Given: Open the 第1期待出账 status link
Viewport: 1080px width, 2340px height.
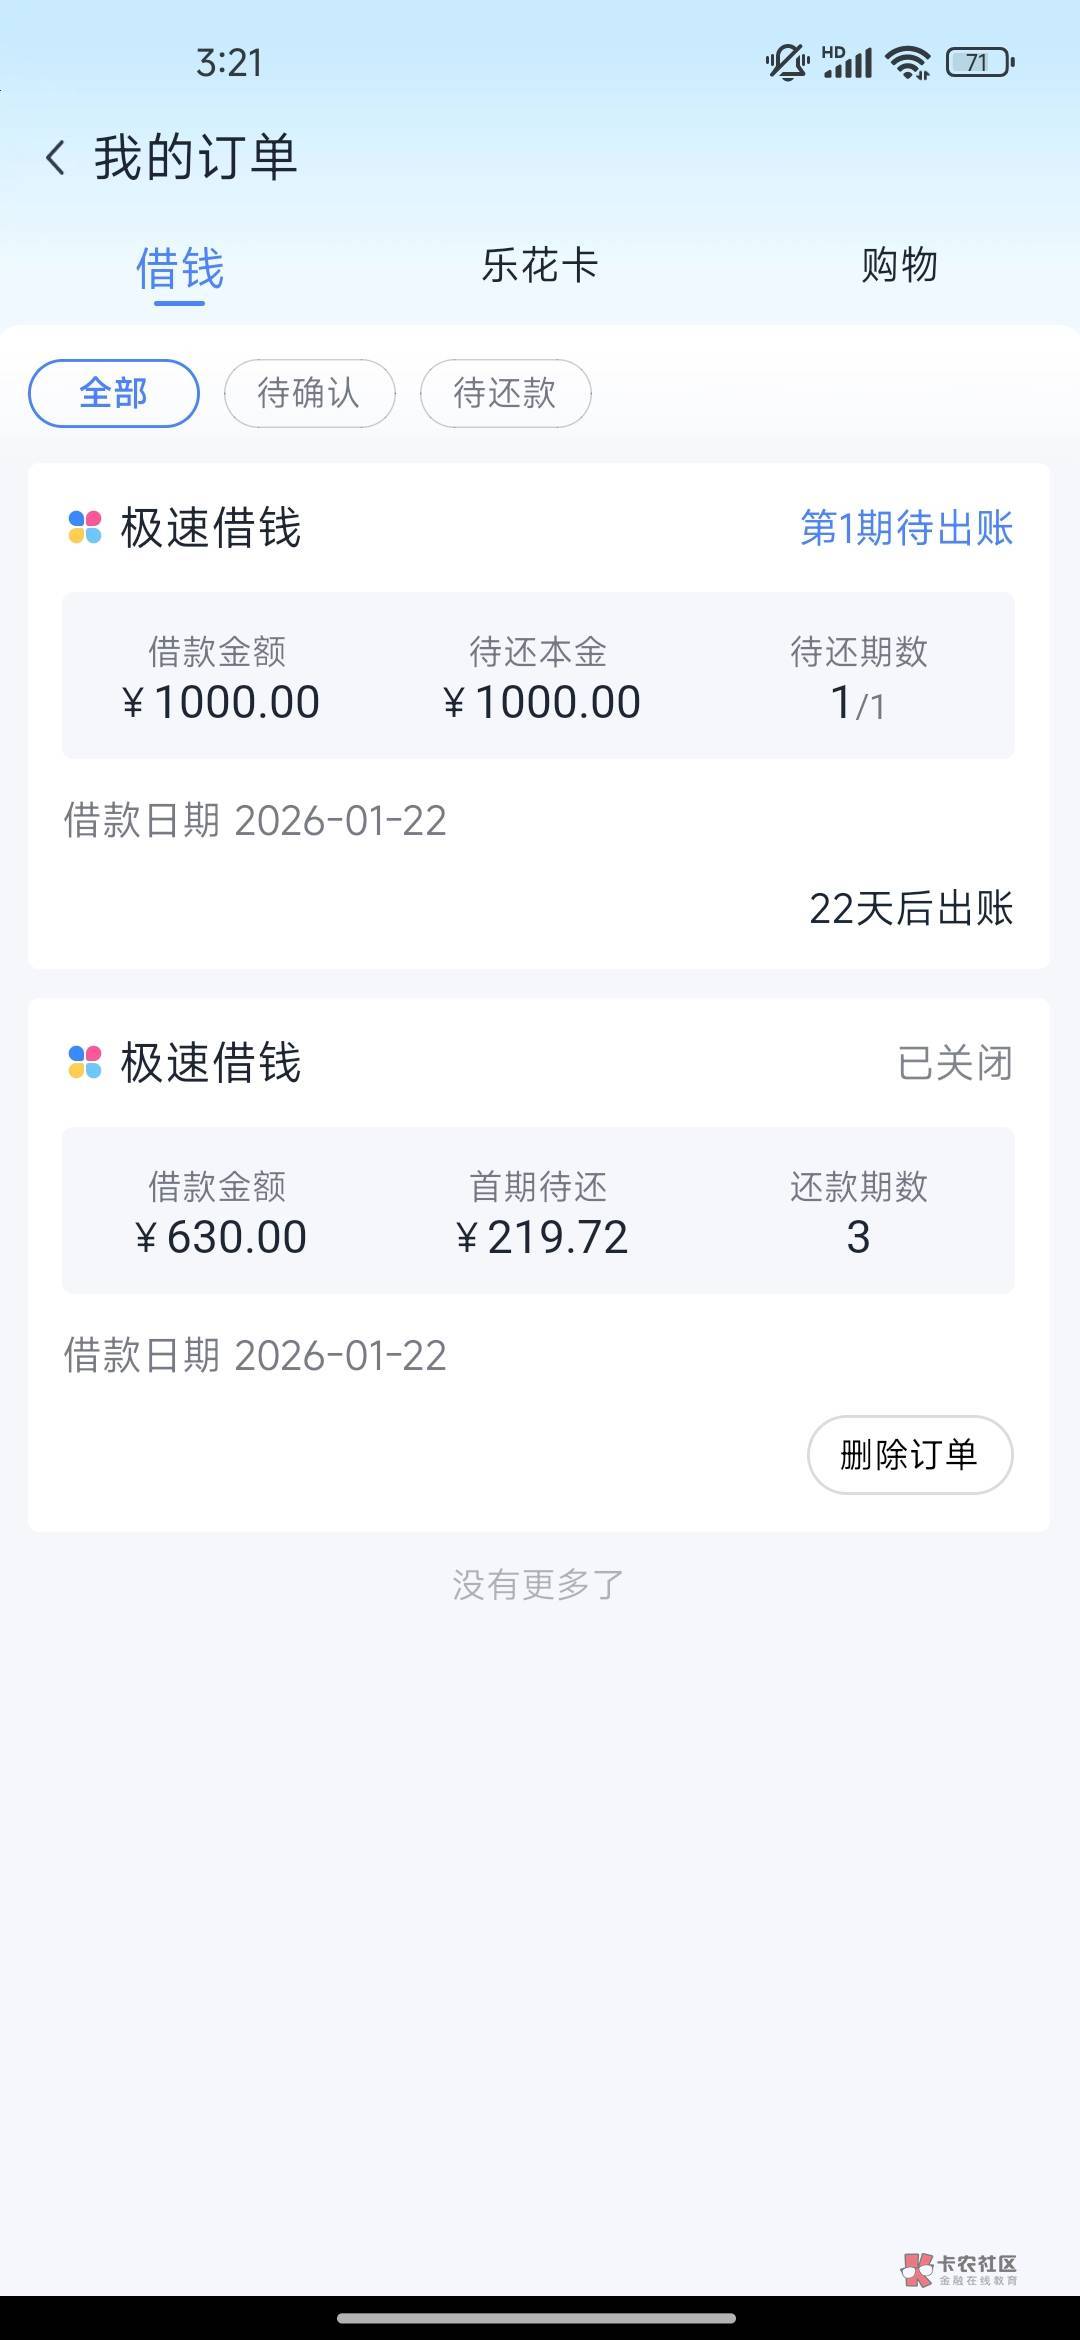Looking at the screenshot, I should (x=906, y=528).
